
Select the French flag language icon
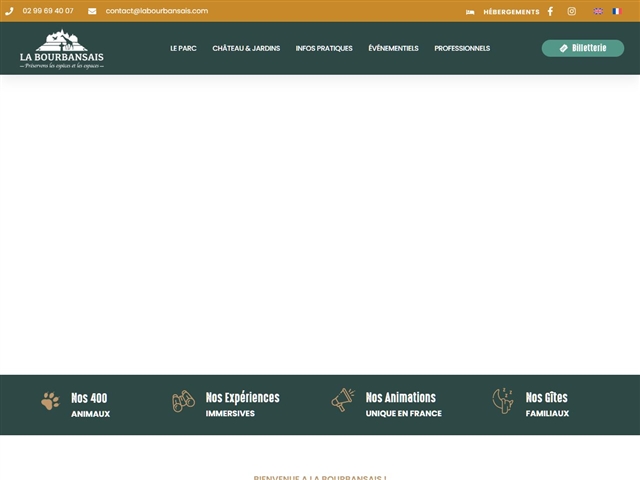[x=616, y=12]
